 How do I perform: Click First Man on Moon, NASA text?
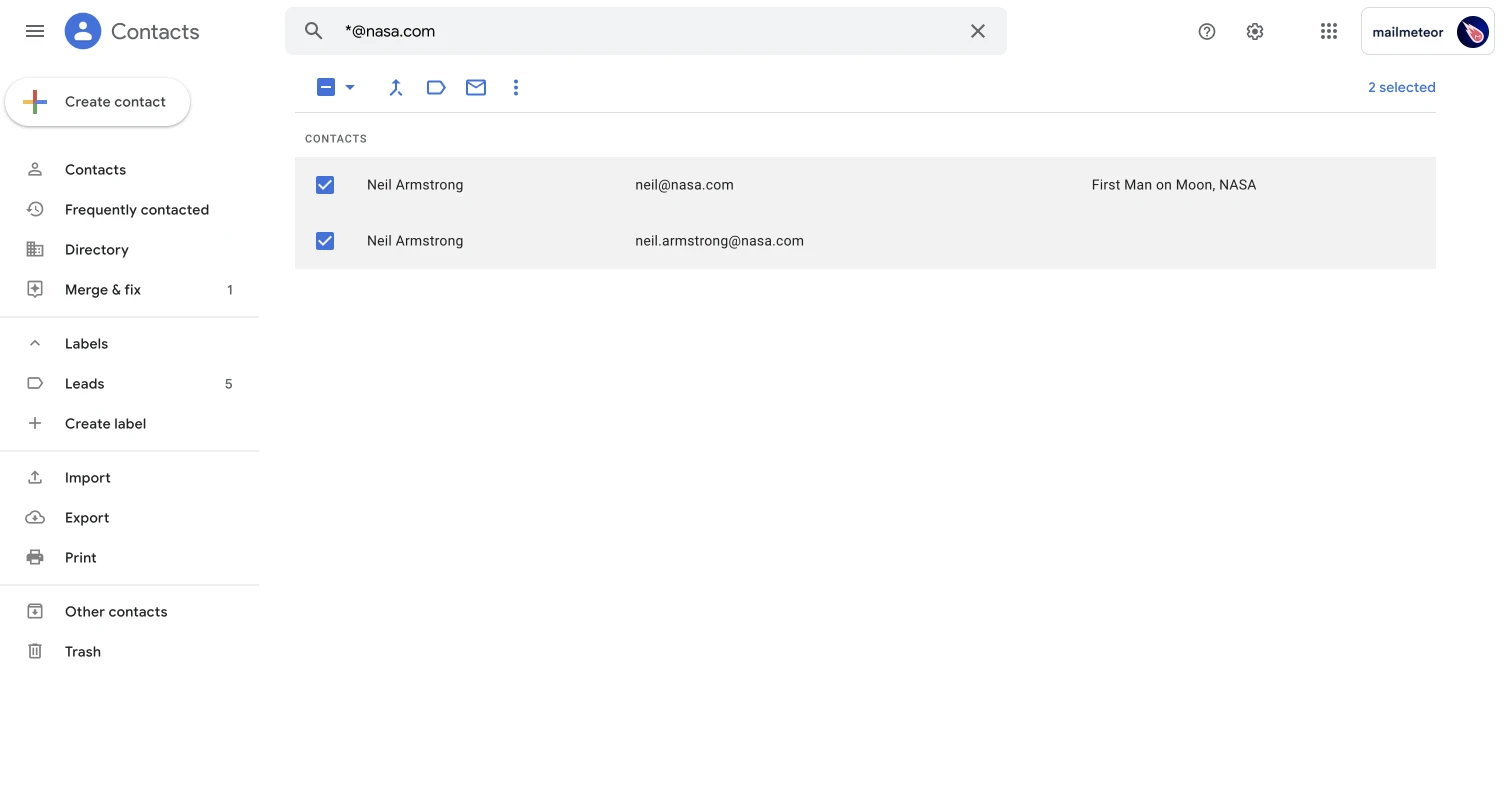pos(1174,185)
